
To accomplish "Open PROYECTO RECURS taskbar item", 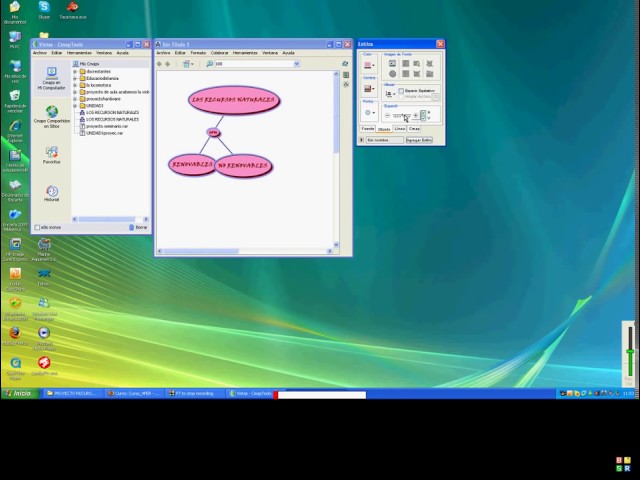I will tap(71, 393).
